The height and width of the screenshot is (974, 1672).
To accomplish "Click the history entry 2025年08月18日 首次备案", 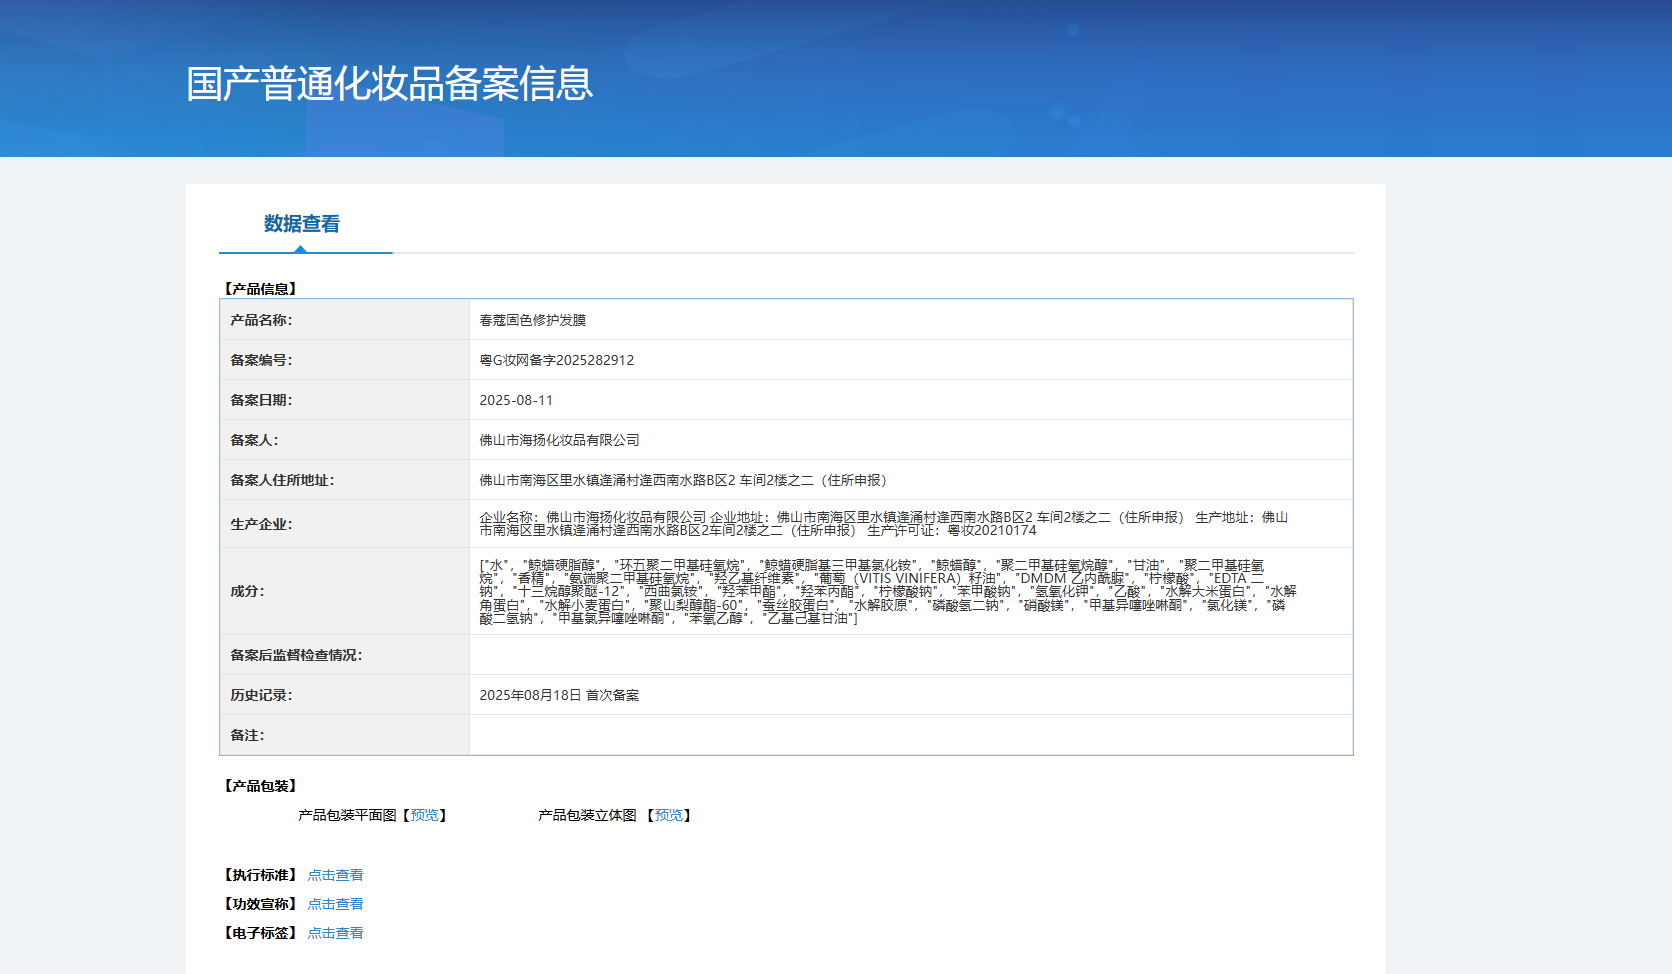I will tap(559, 695).
